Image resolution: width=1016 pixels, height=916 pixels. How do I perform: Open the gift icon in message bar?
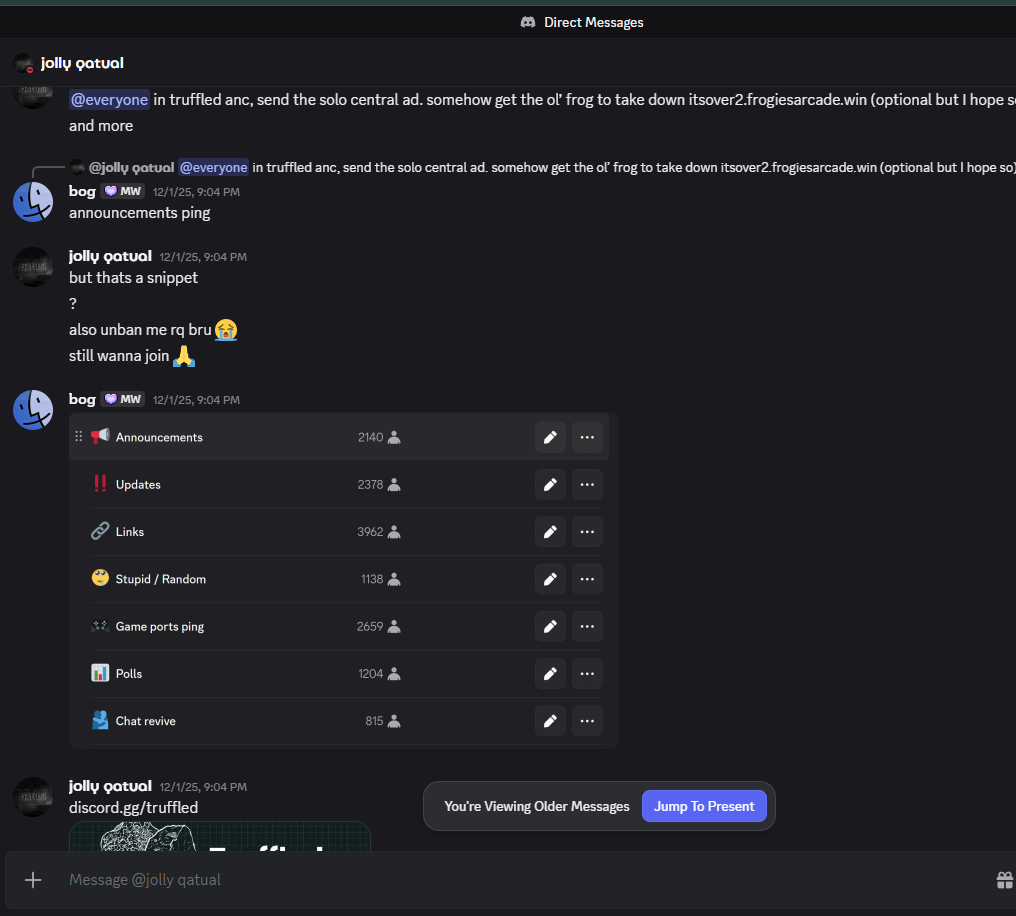tap(1004, 880)
